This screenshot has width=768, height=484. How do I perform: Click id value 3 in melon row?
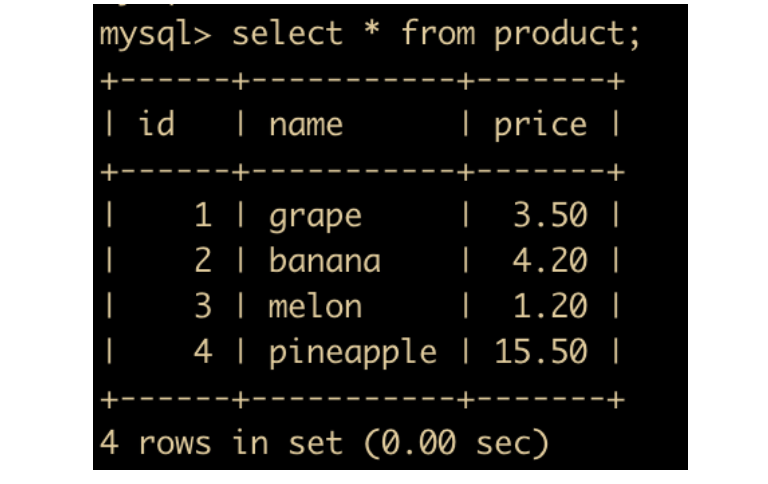coord(203,306)
